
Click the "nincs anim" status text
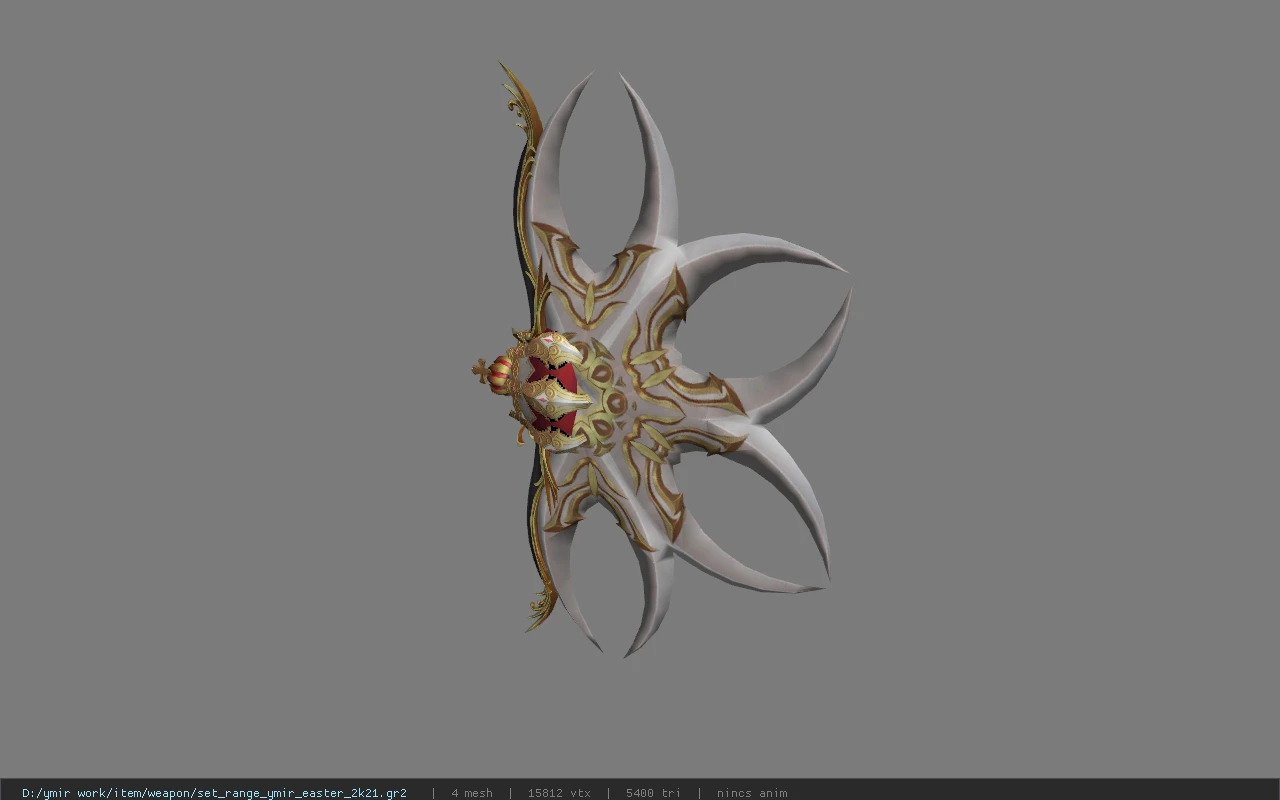pyautogui.click(x=752, y=793)
